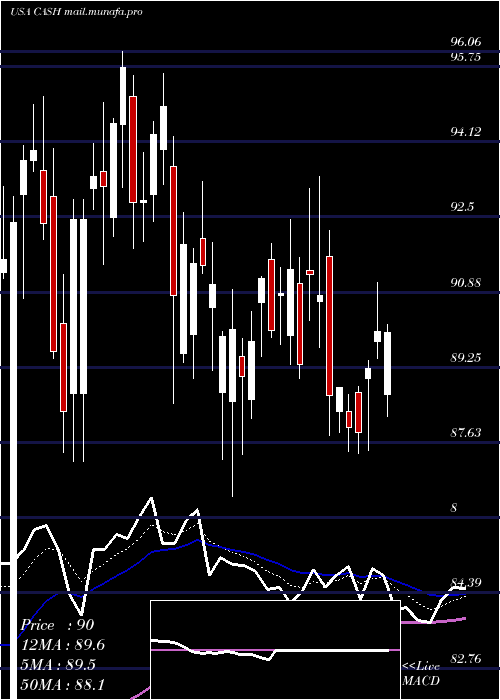Click the 92.5 price level label

(462, 208)
